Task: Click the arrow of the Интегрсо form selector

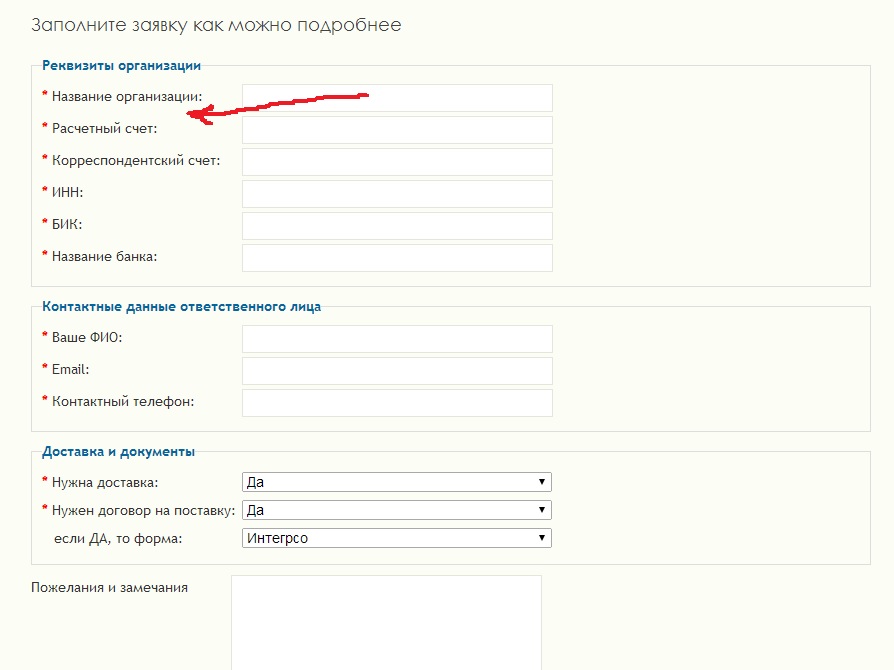Action: point(542,538)
